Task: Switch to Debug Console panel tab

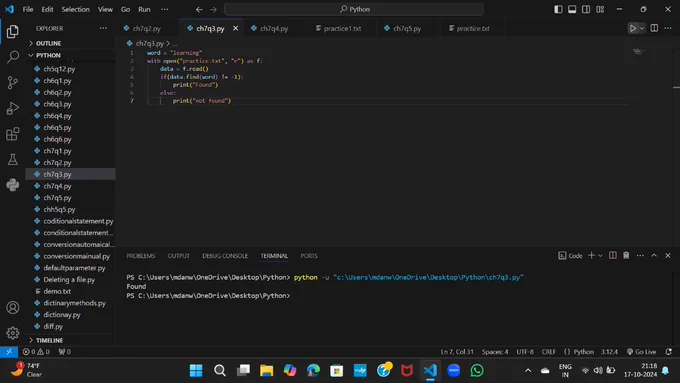Action: click(x=225, y=256)
